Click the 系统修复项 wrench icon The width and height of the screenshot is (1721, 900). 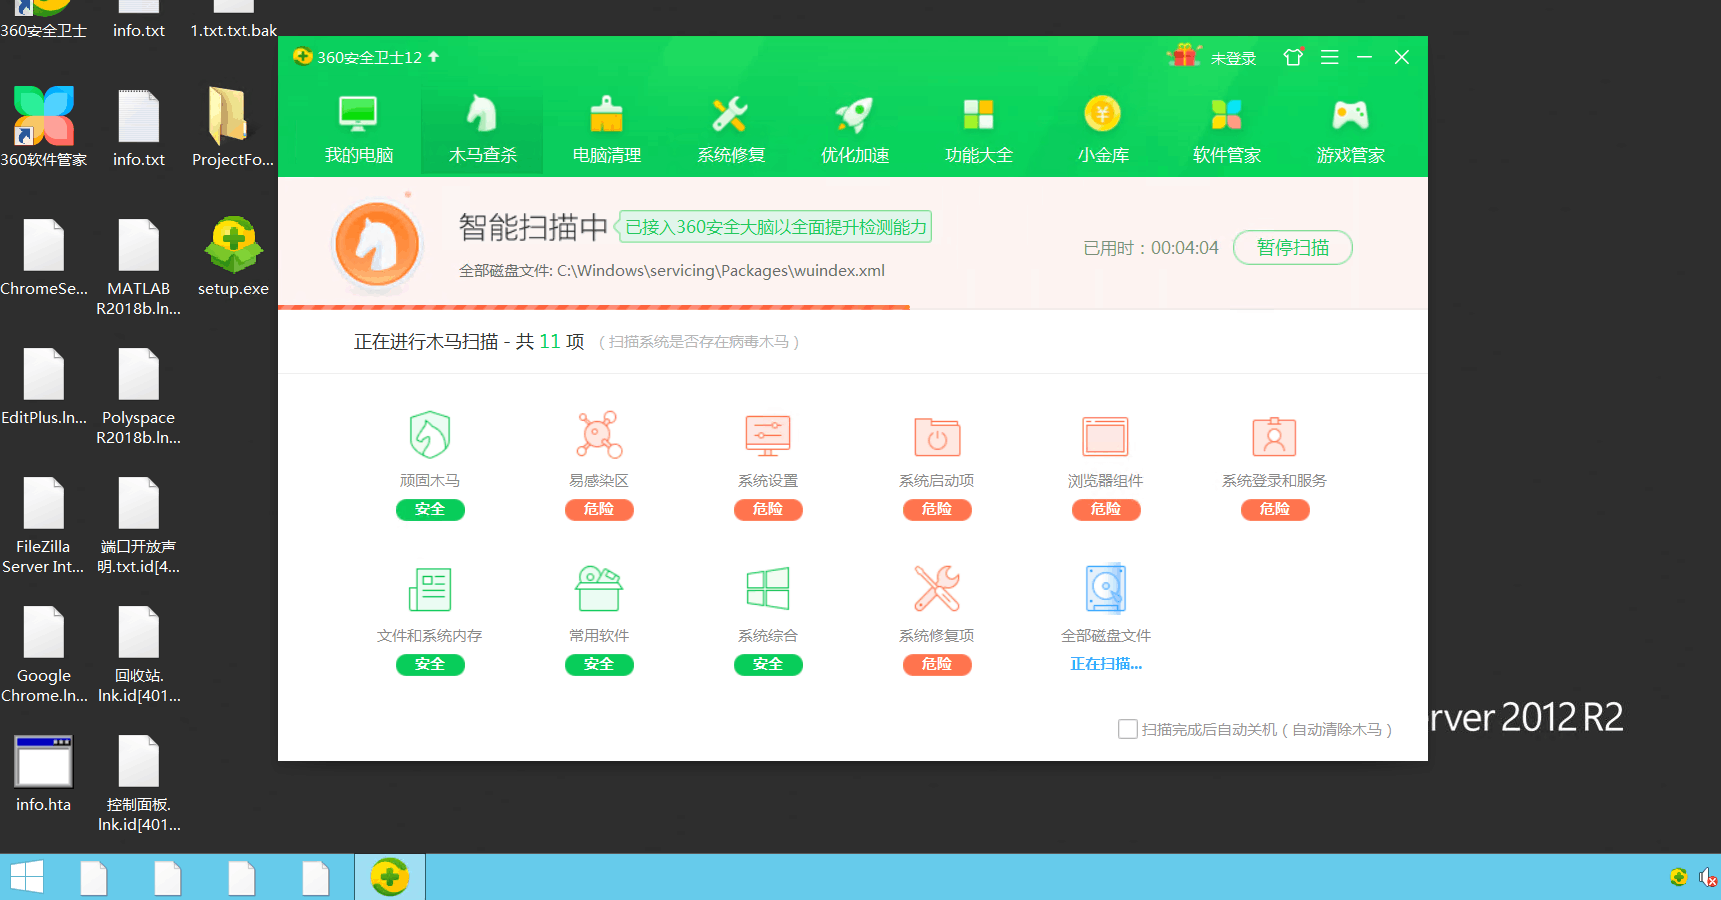point(937,588)
